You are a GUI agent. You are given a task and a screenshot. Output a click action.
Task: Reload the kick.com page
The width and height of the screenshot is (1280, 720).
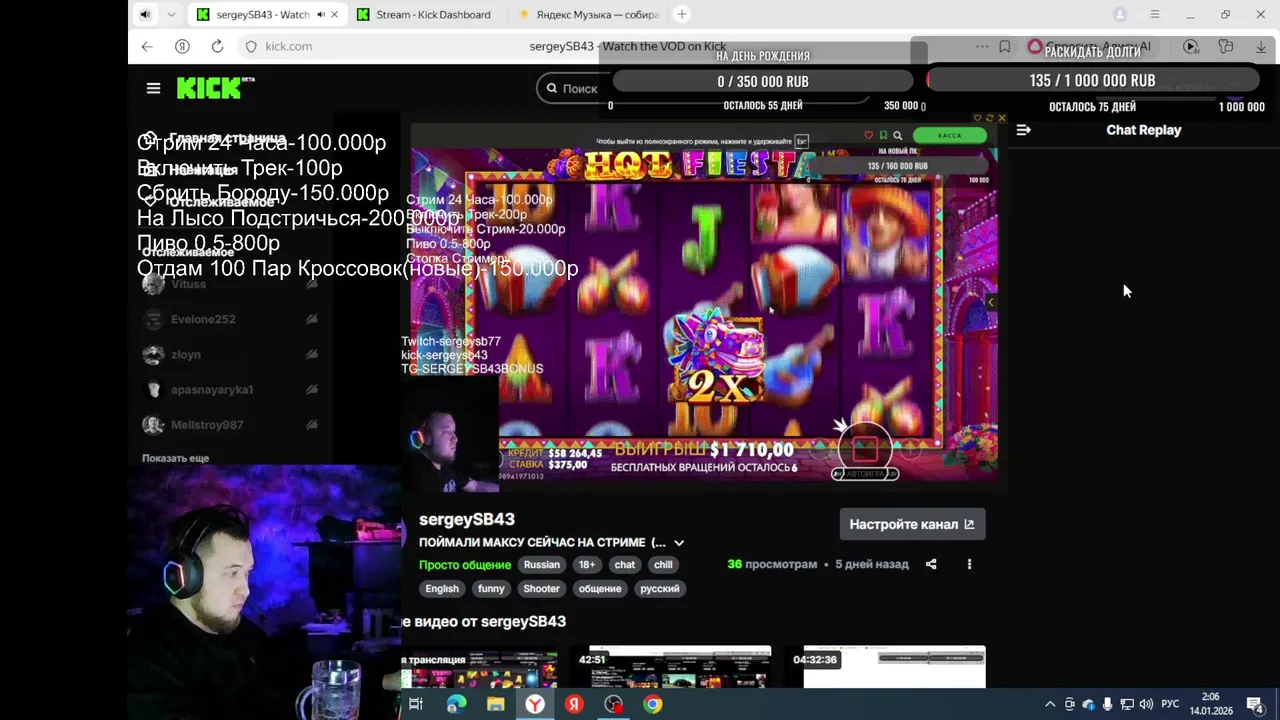point(217,46)
